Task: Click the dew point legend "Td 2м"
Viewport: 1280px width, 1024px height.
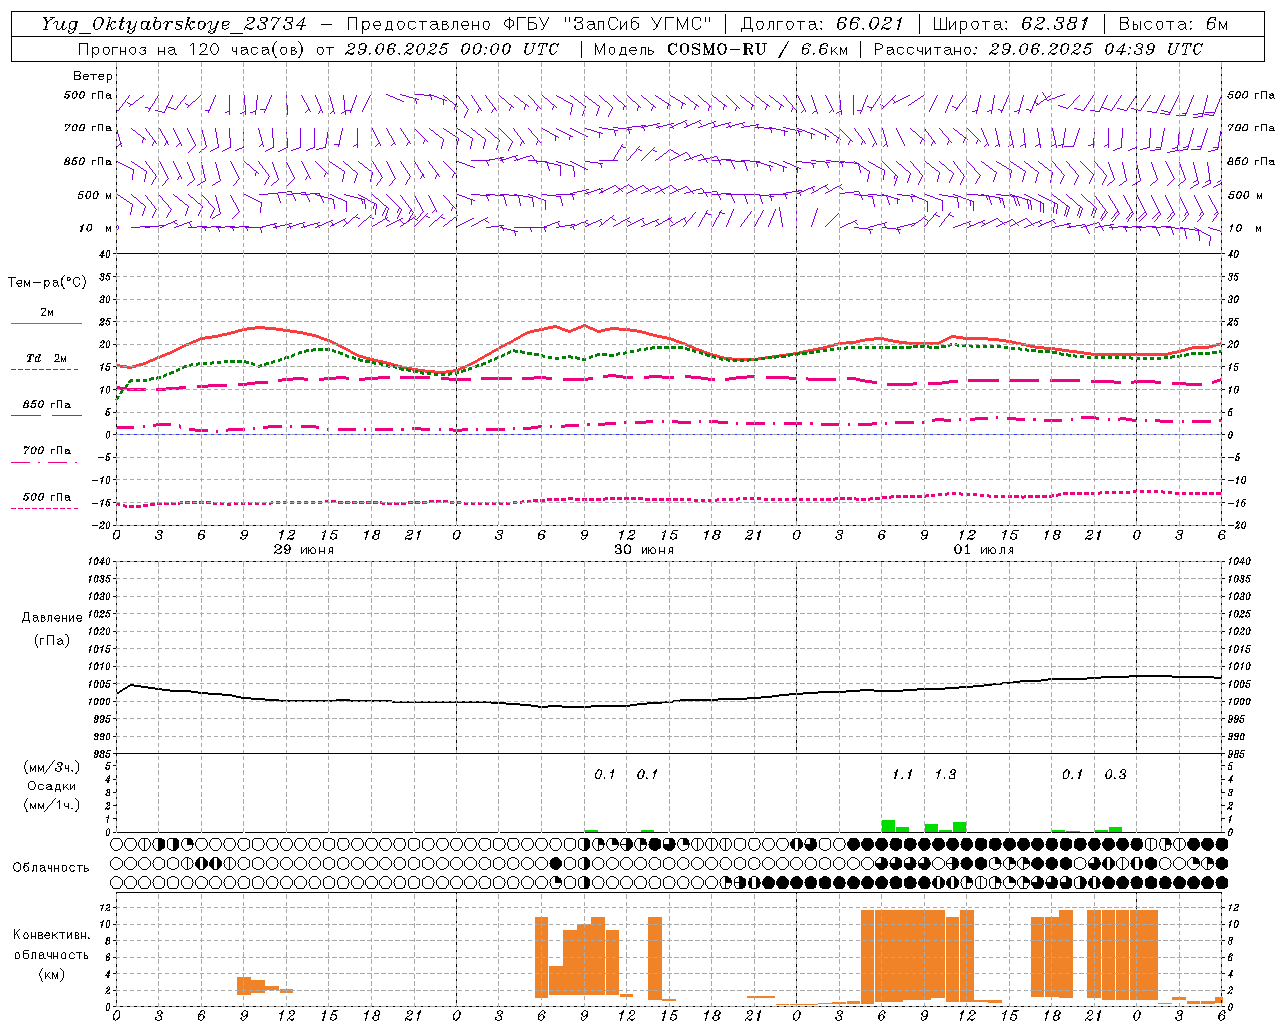Action: [46, 358]
